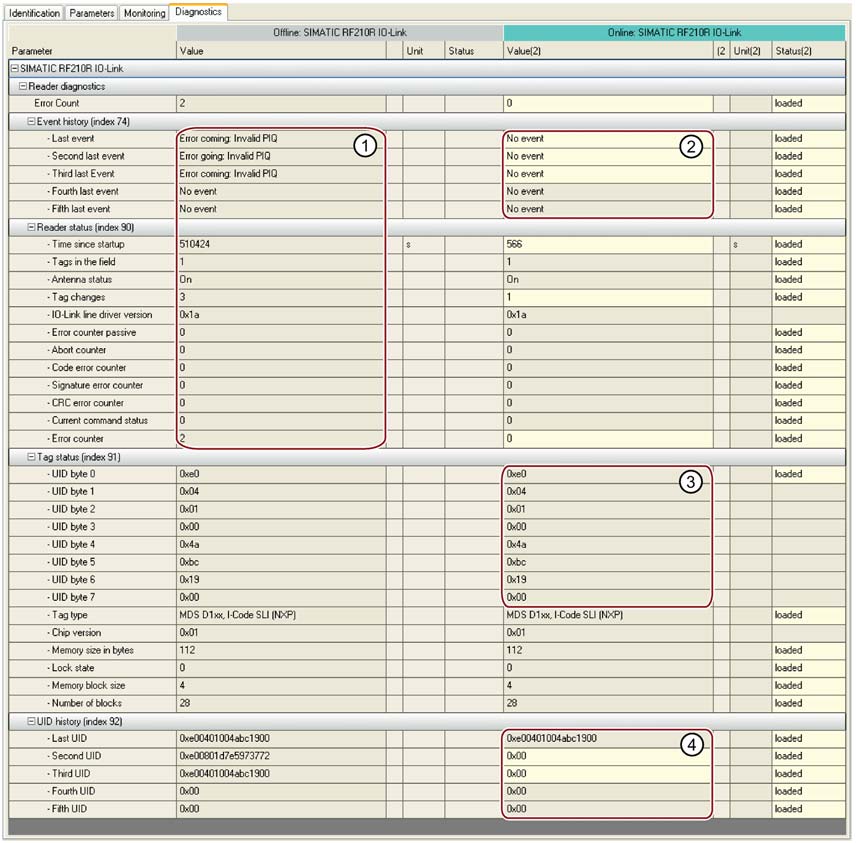Select the CRC error counter label

[x=87, y=403]
